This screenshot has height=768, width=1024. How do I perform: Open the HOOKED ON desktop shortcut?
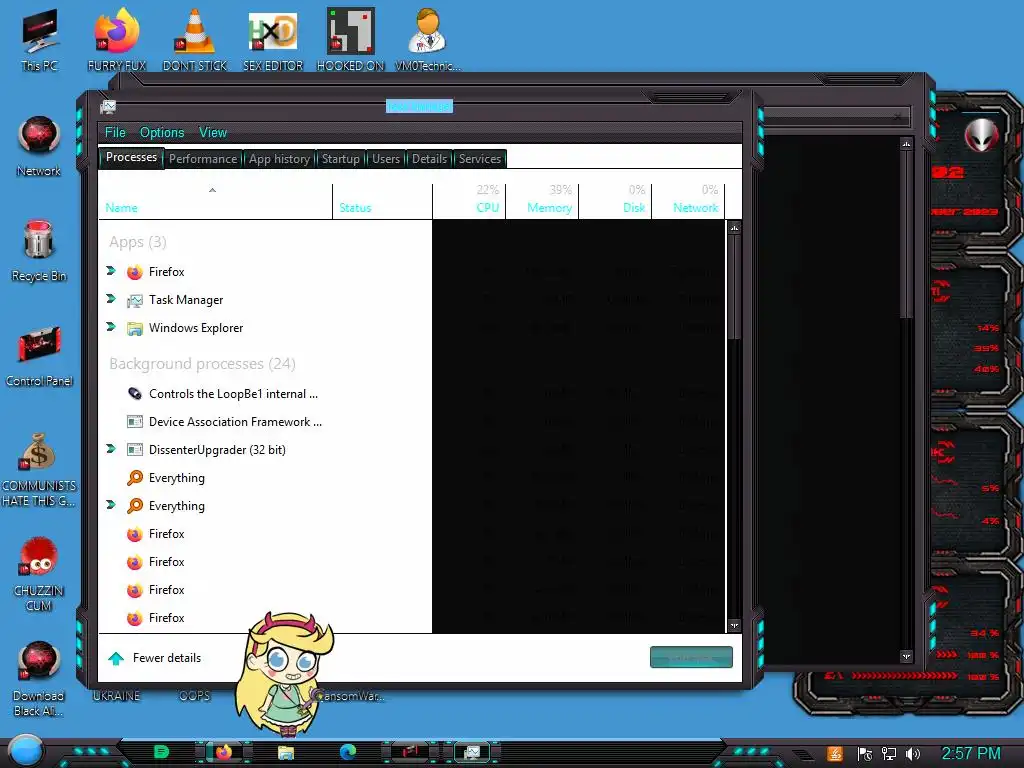[x=351, y=39]
